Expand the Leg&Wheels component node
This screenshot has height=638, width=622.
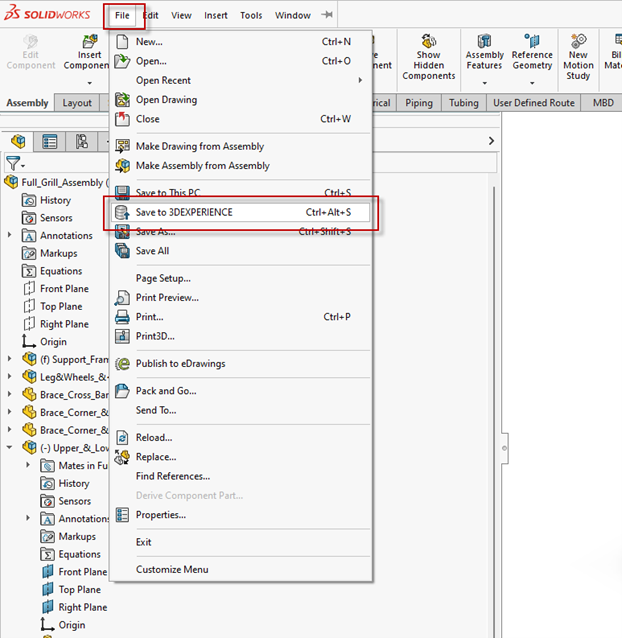(9, 376)
